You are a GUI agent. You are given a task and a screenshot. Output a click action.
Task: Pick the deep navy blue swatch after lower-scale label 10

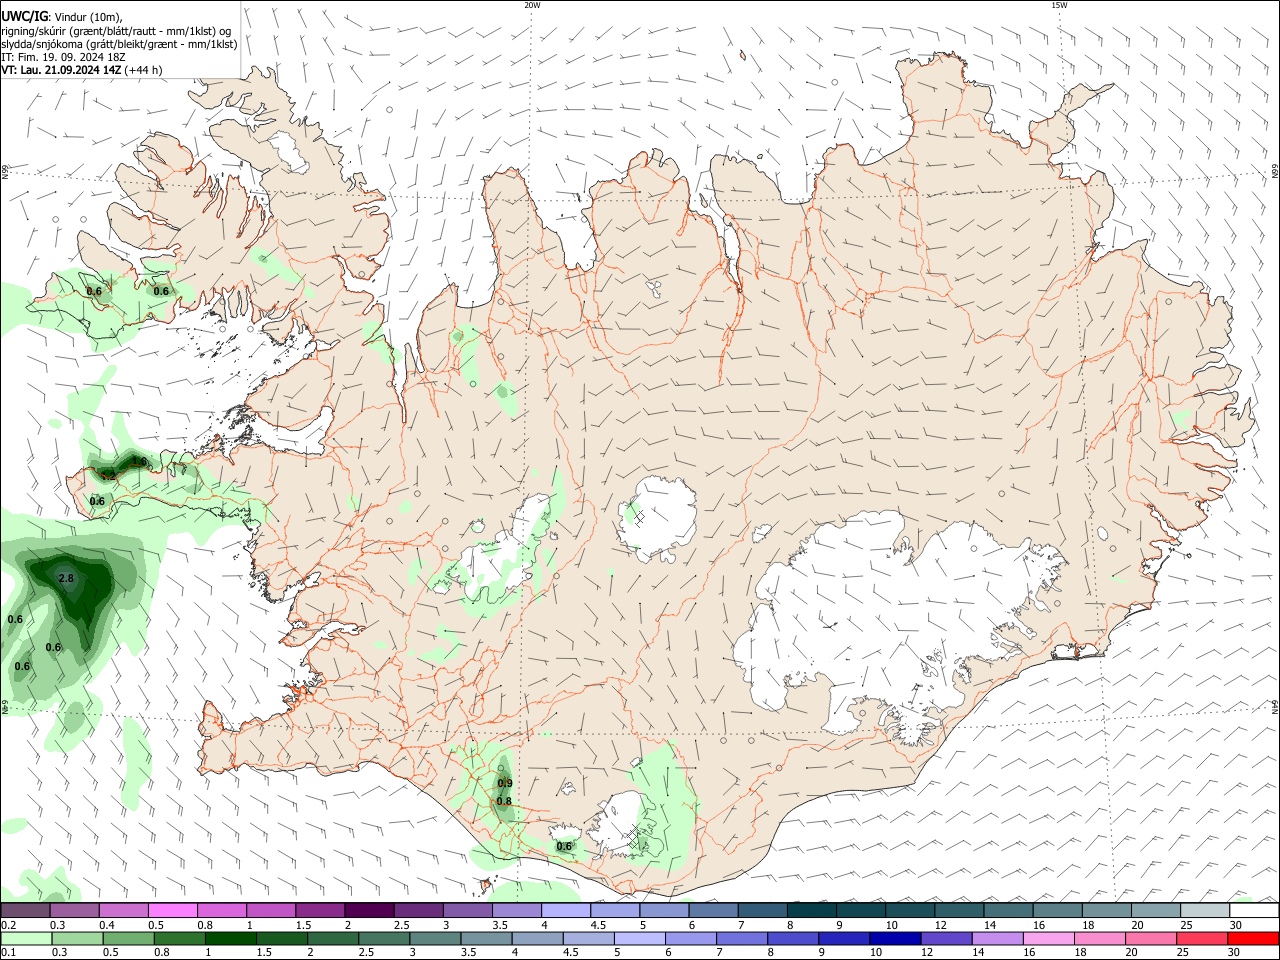click(x=894, y=938)
